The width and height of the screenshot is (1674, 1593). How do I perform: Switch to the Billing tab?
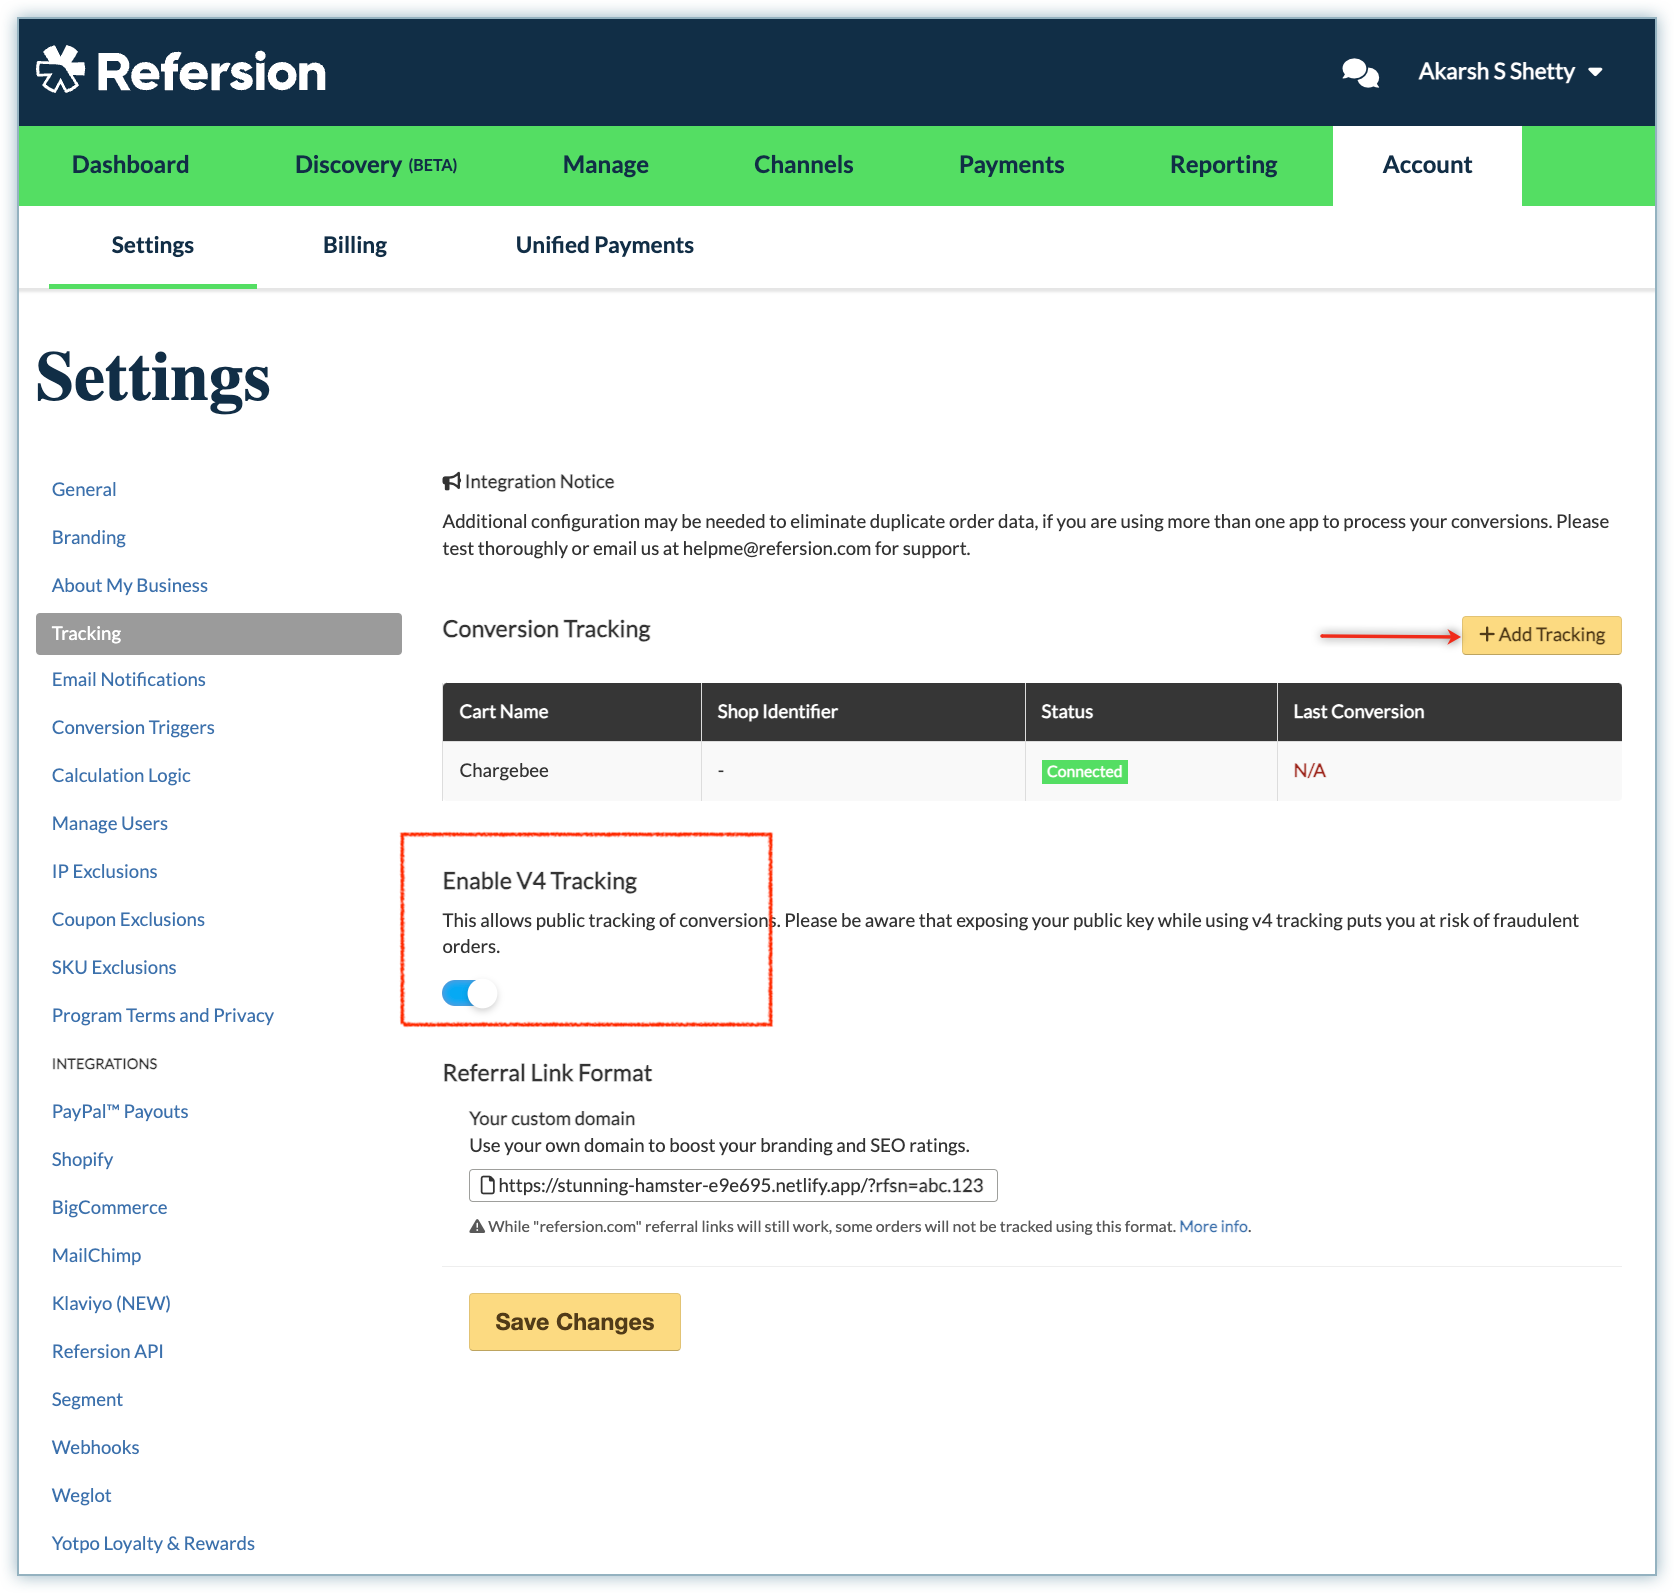click(x=354, y=245)
